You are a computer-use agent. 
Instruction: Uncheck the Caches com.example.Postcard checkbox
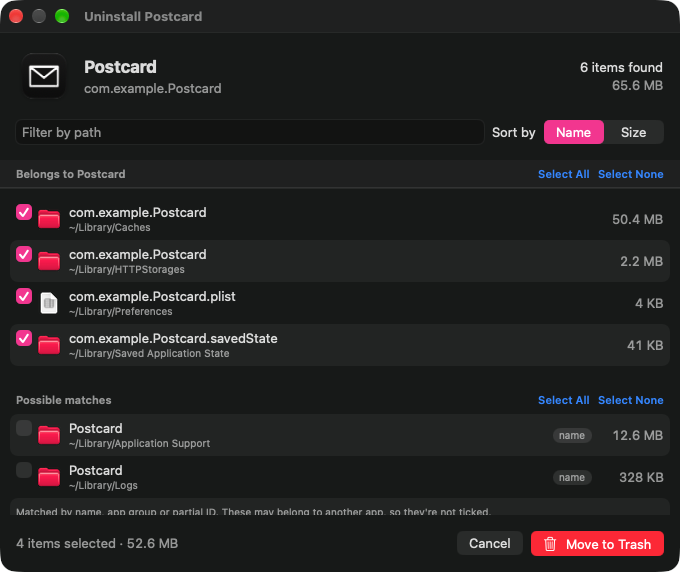(x=24, y=212)
